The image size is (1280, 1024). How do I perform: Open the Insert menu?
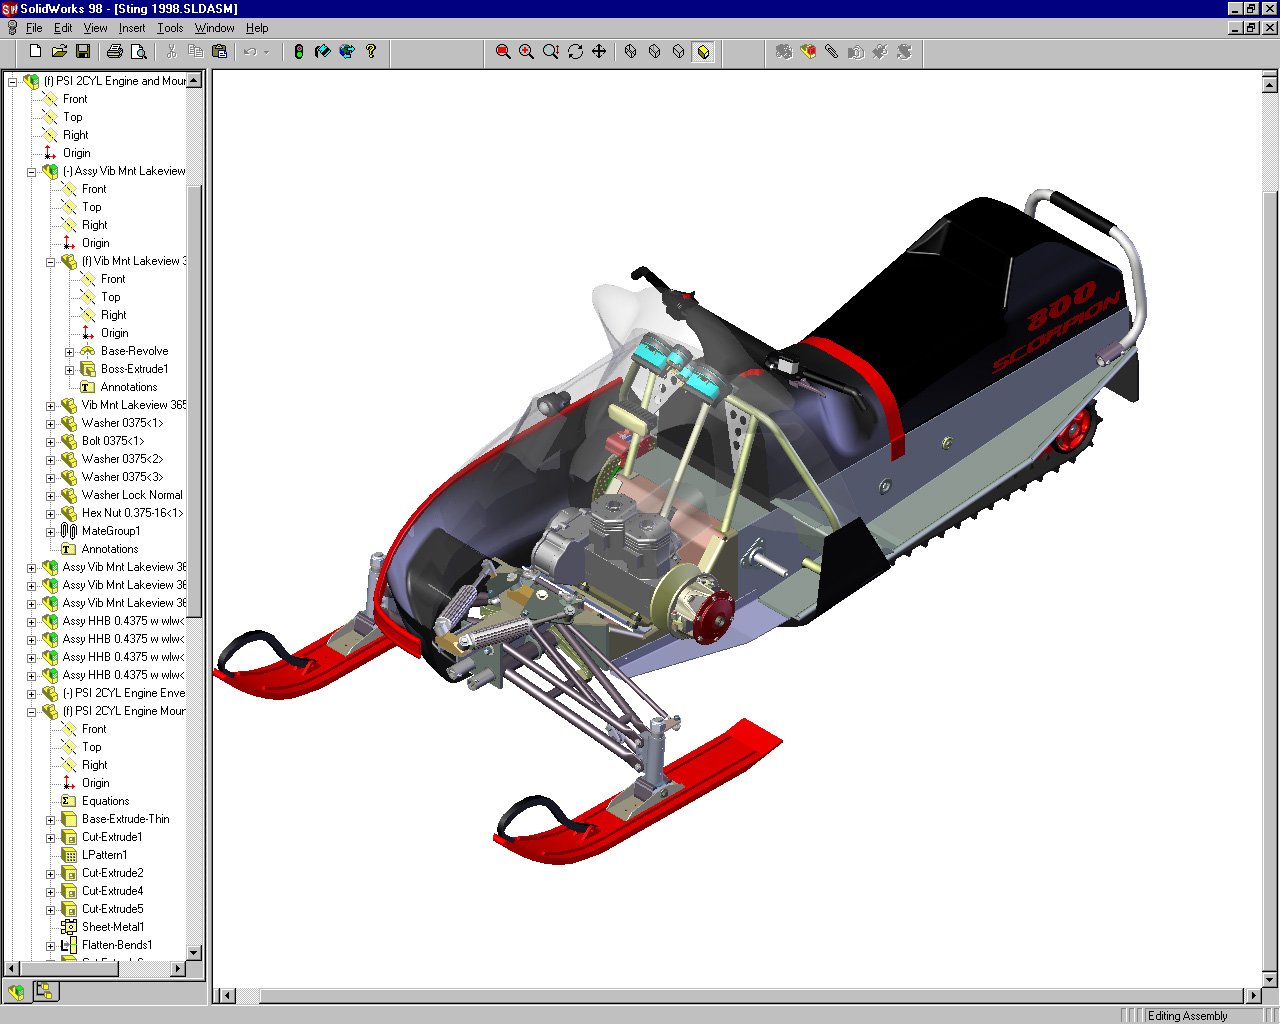point(132,28)
